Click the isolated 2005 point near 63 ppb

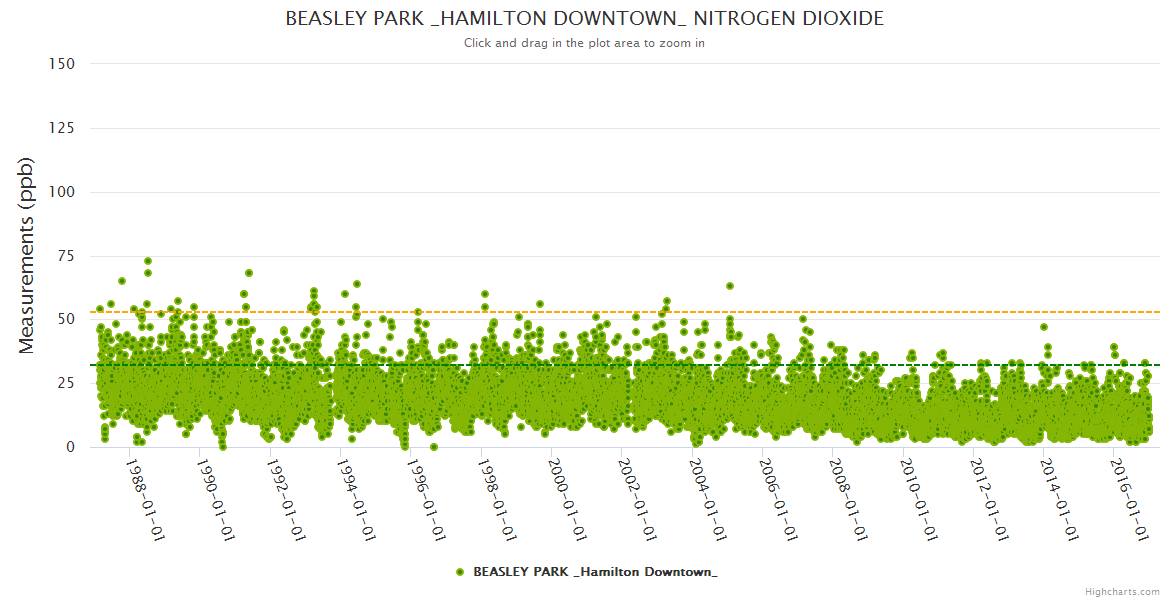click(730, 286)
